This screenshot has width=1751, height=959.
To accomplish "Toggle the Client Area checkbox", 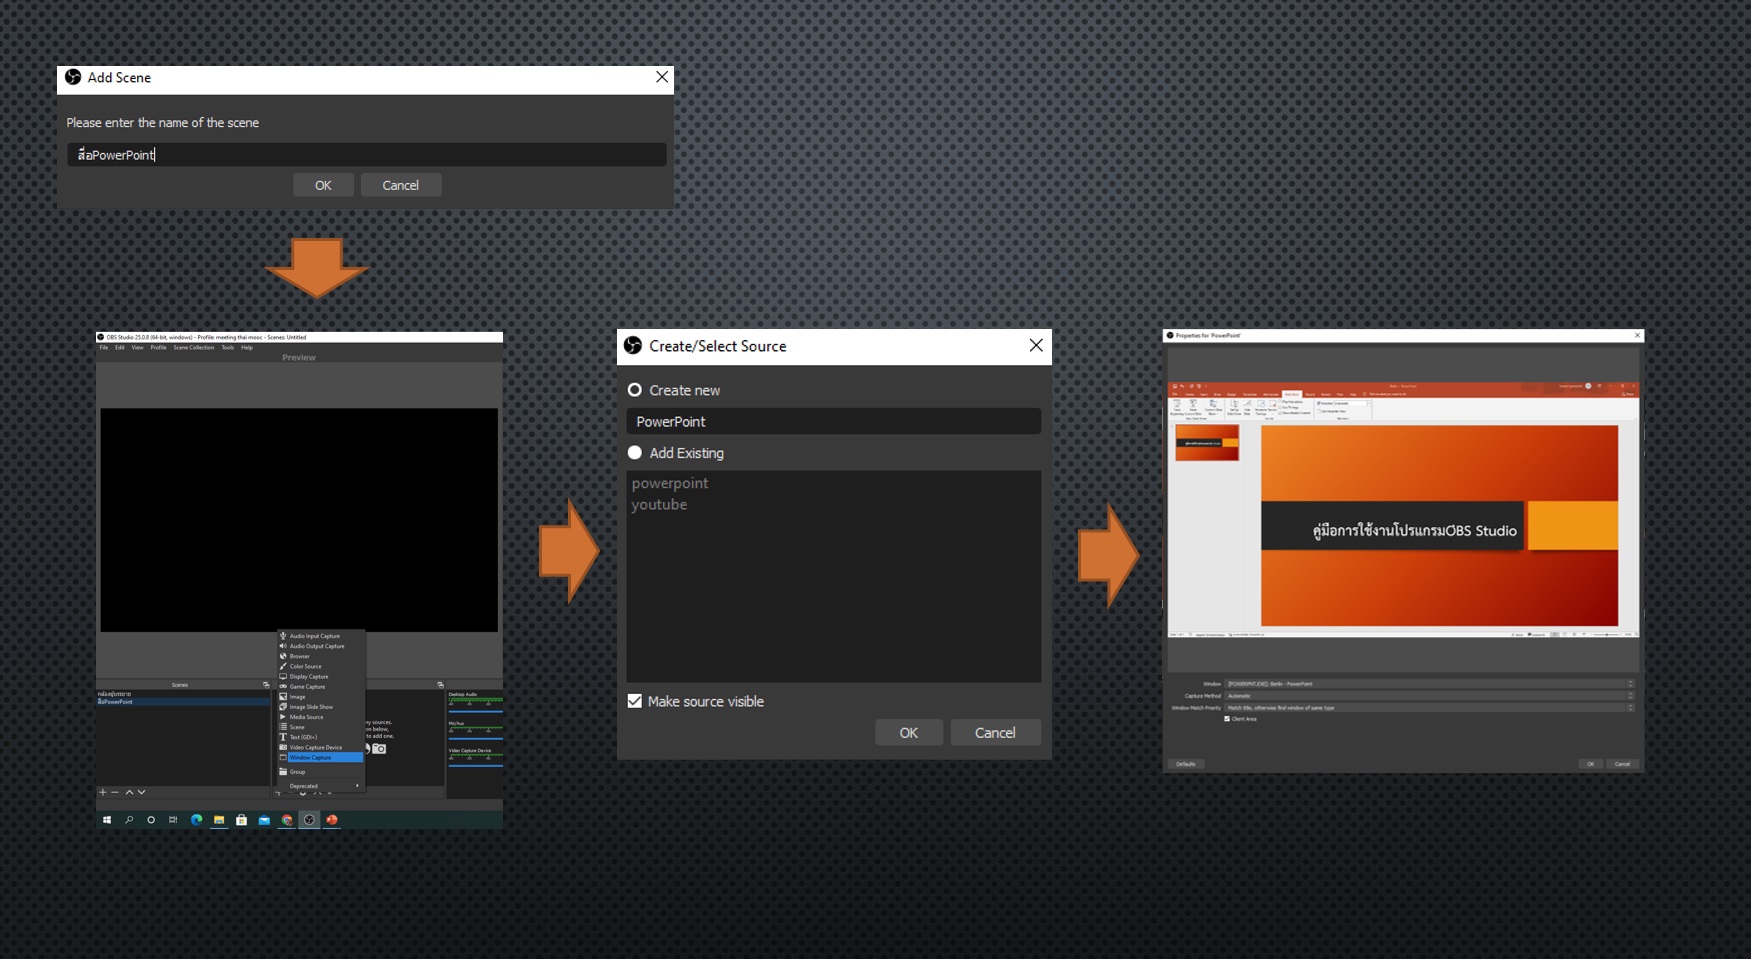I will click(1227, 718).
